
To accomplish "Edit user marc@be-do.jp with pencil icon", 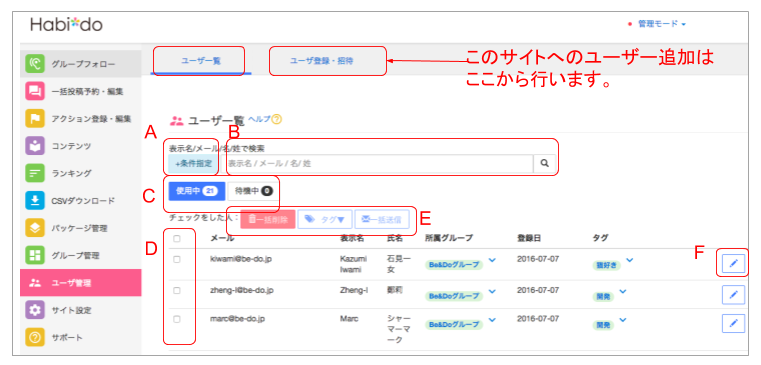I will coord(733,323).
